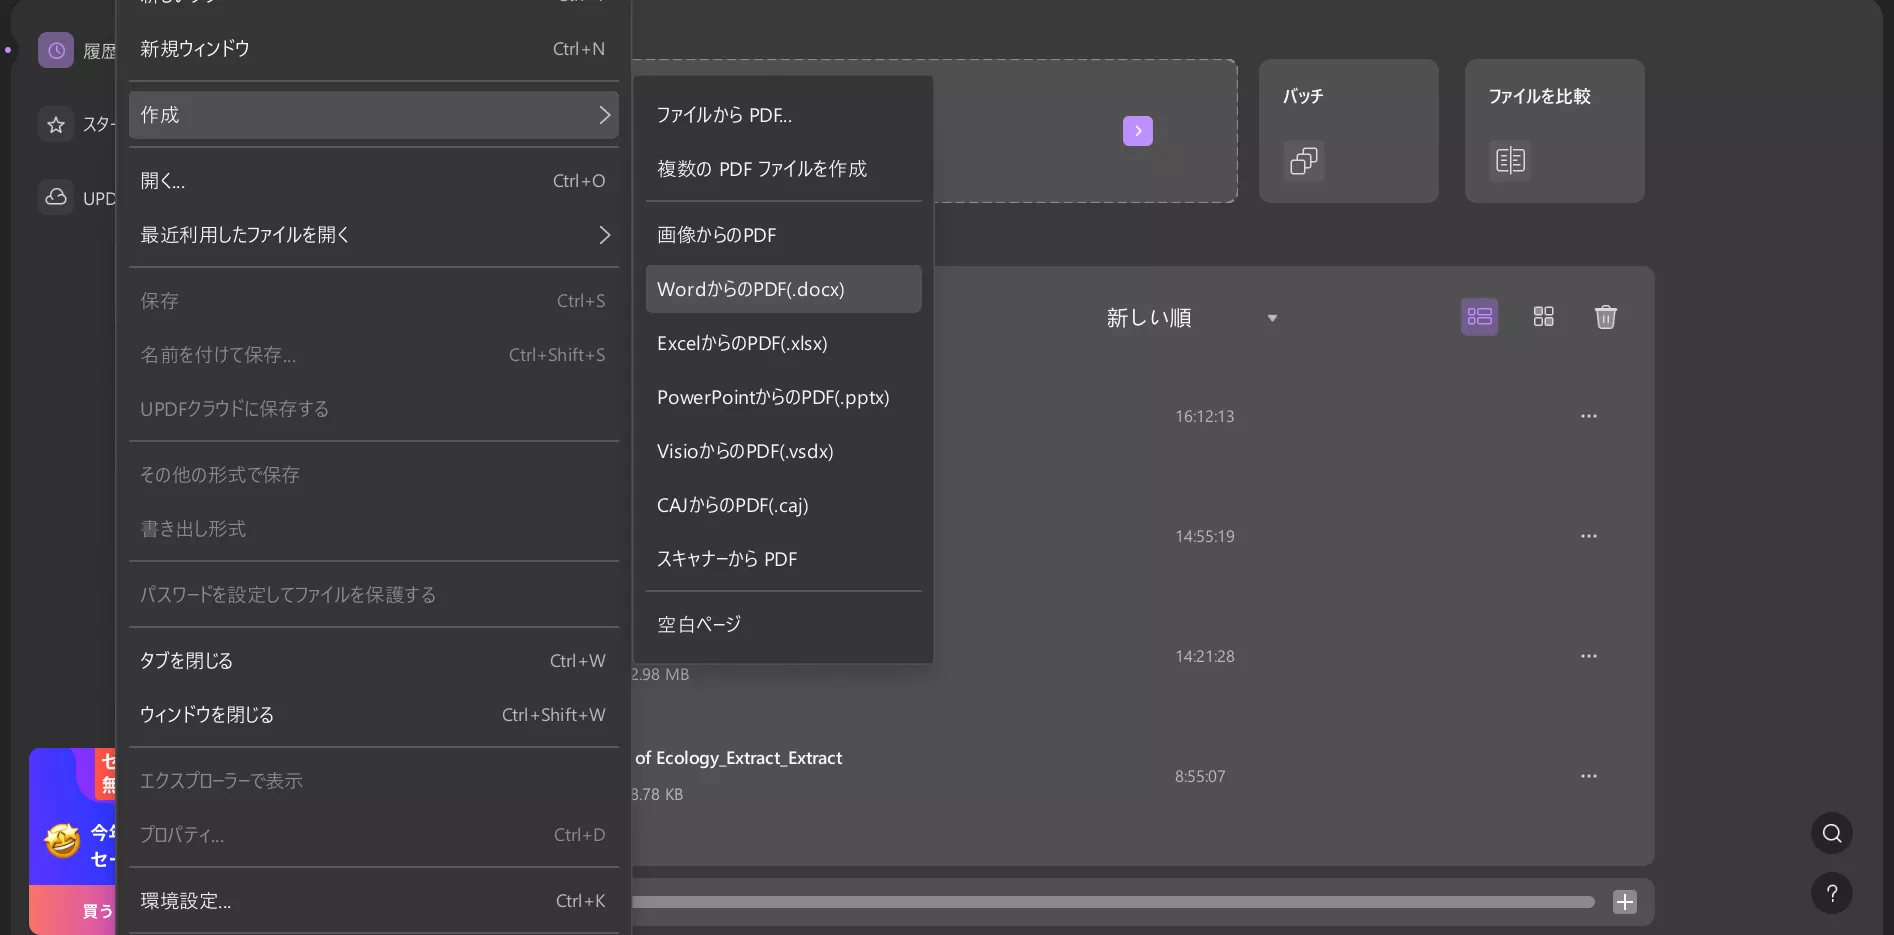Click the ファイルを比較 card
This screenshot has height=935, width=1894.
(1555, 131)
